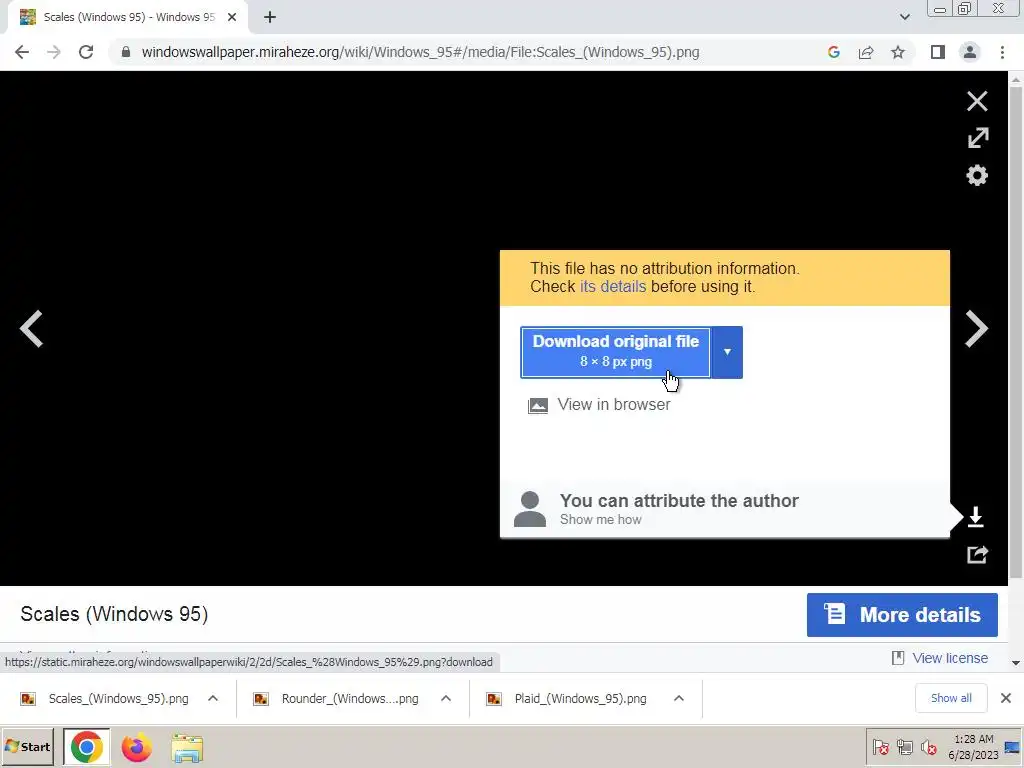The image size is (1024, 768).
Task: Click 'Show me how' for attribution
Action: click(x=601, y=520)
